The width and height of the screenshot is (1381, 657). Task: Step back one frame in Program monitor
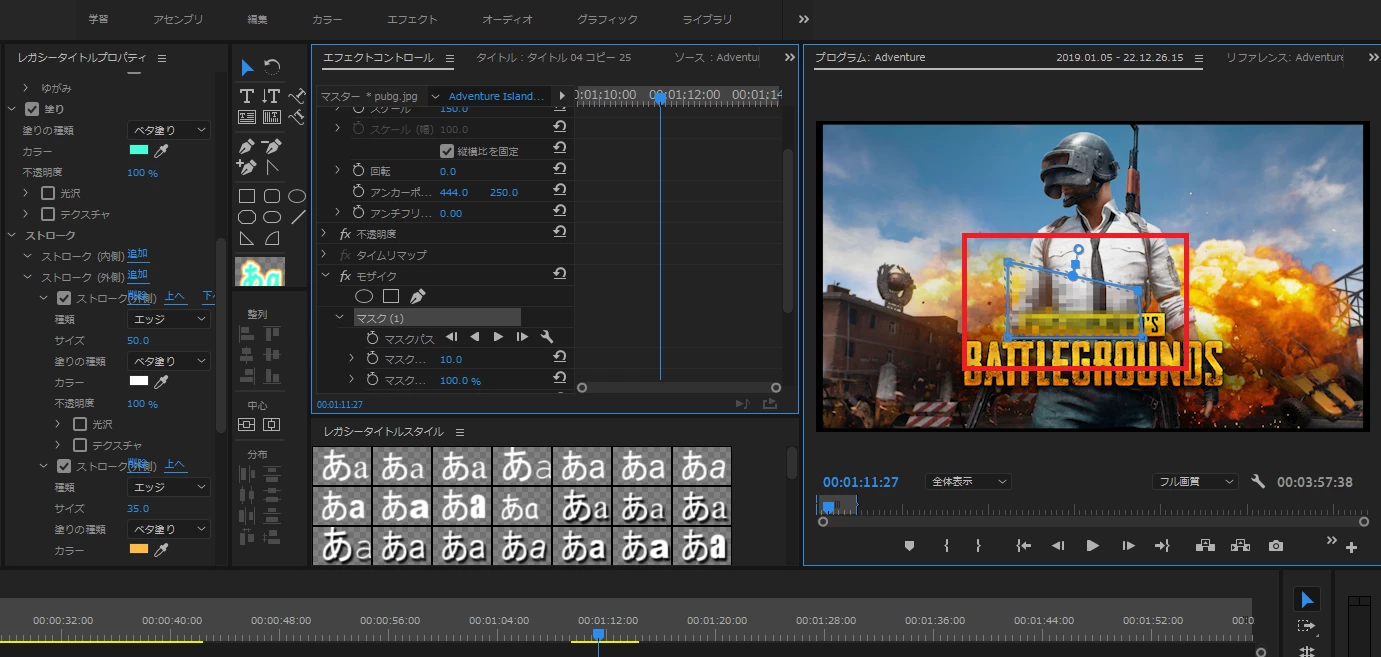coord(1057,546)
